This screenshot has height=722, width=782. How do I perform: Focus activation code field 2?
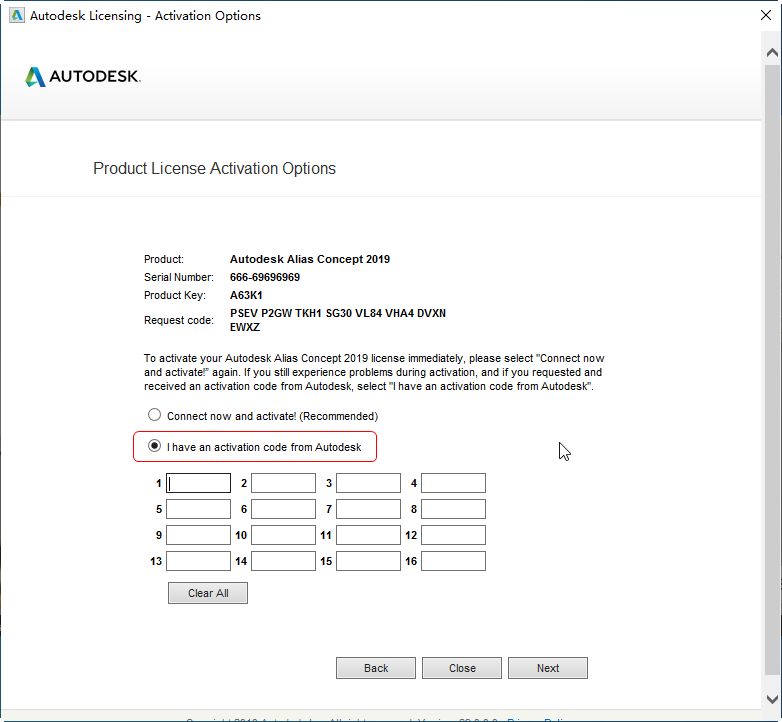pyautogui.click(x=283, y=484)
